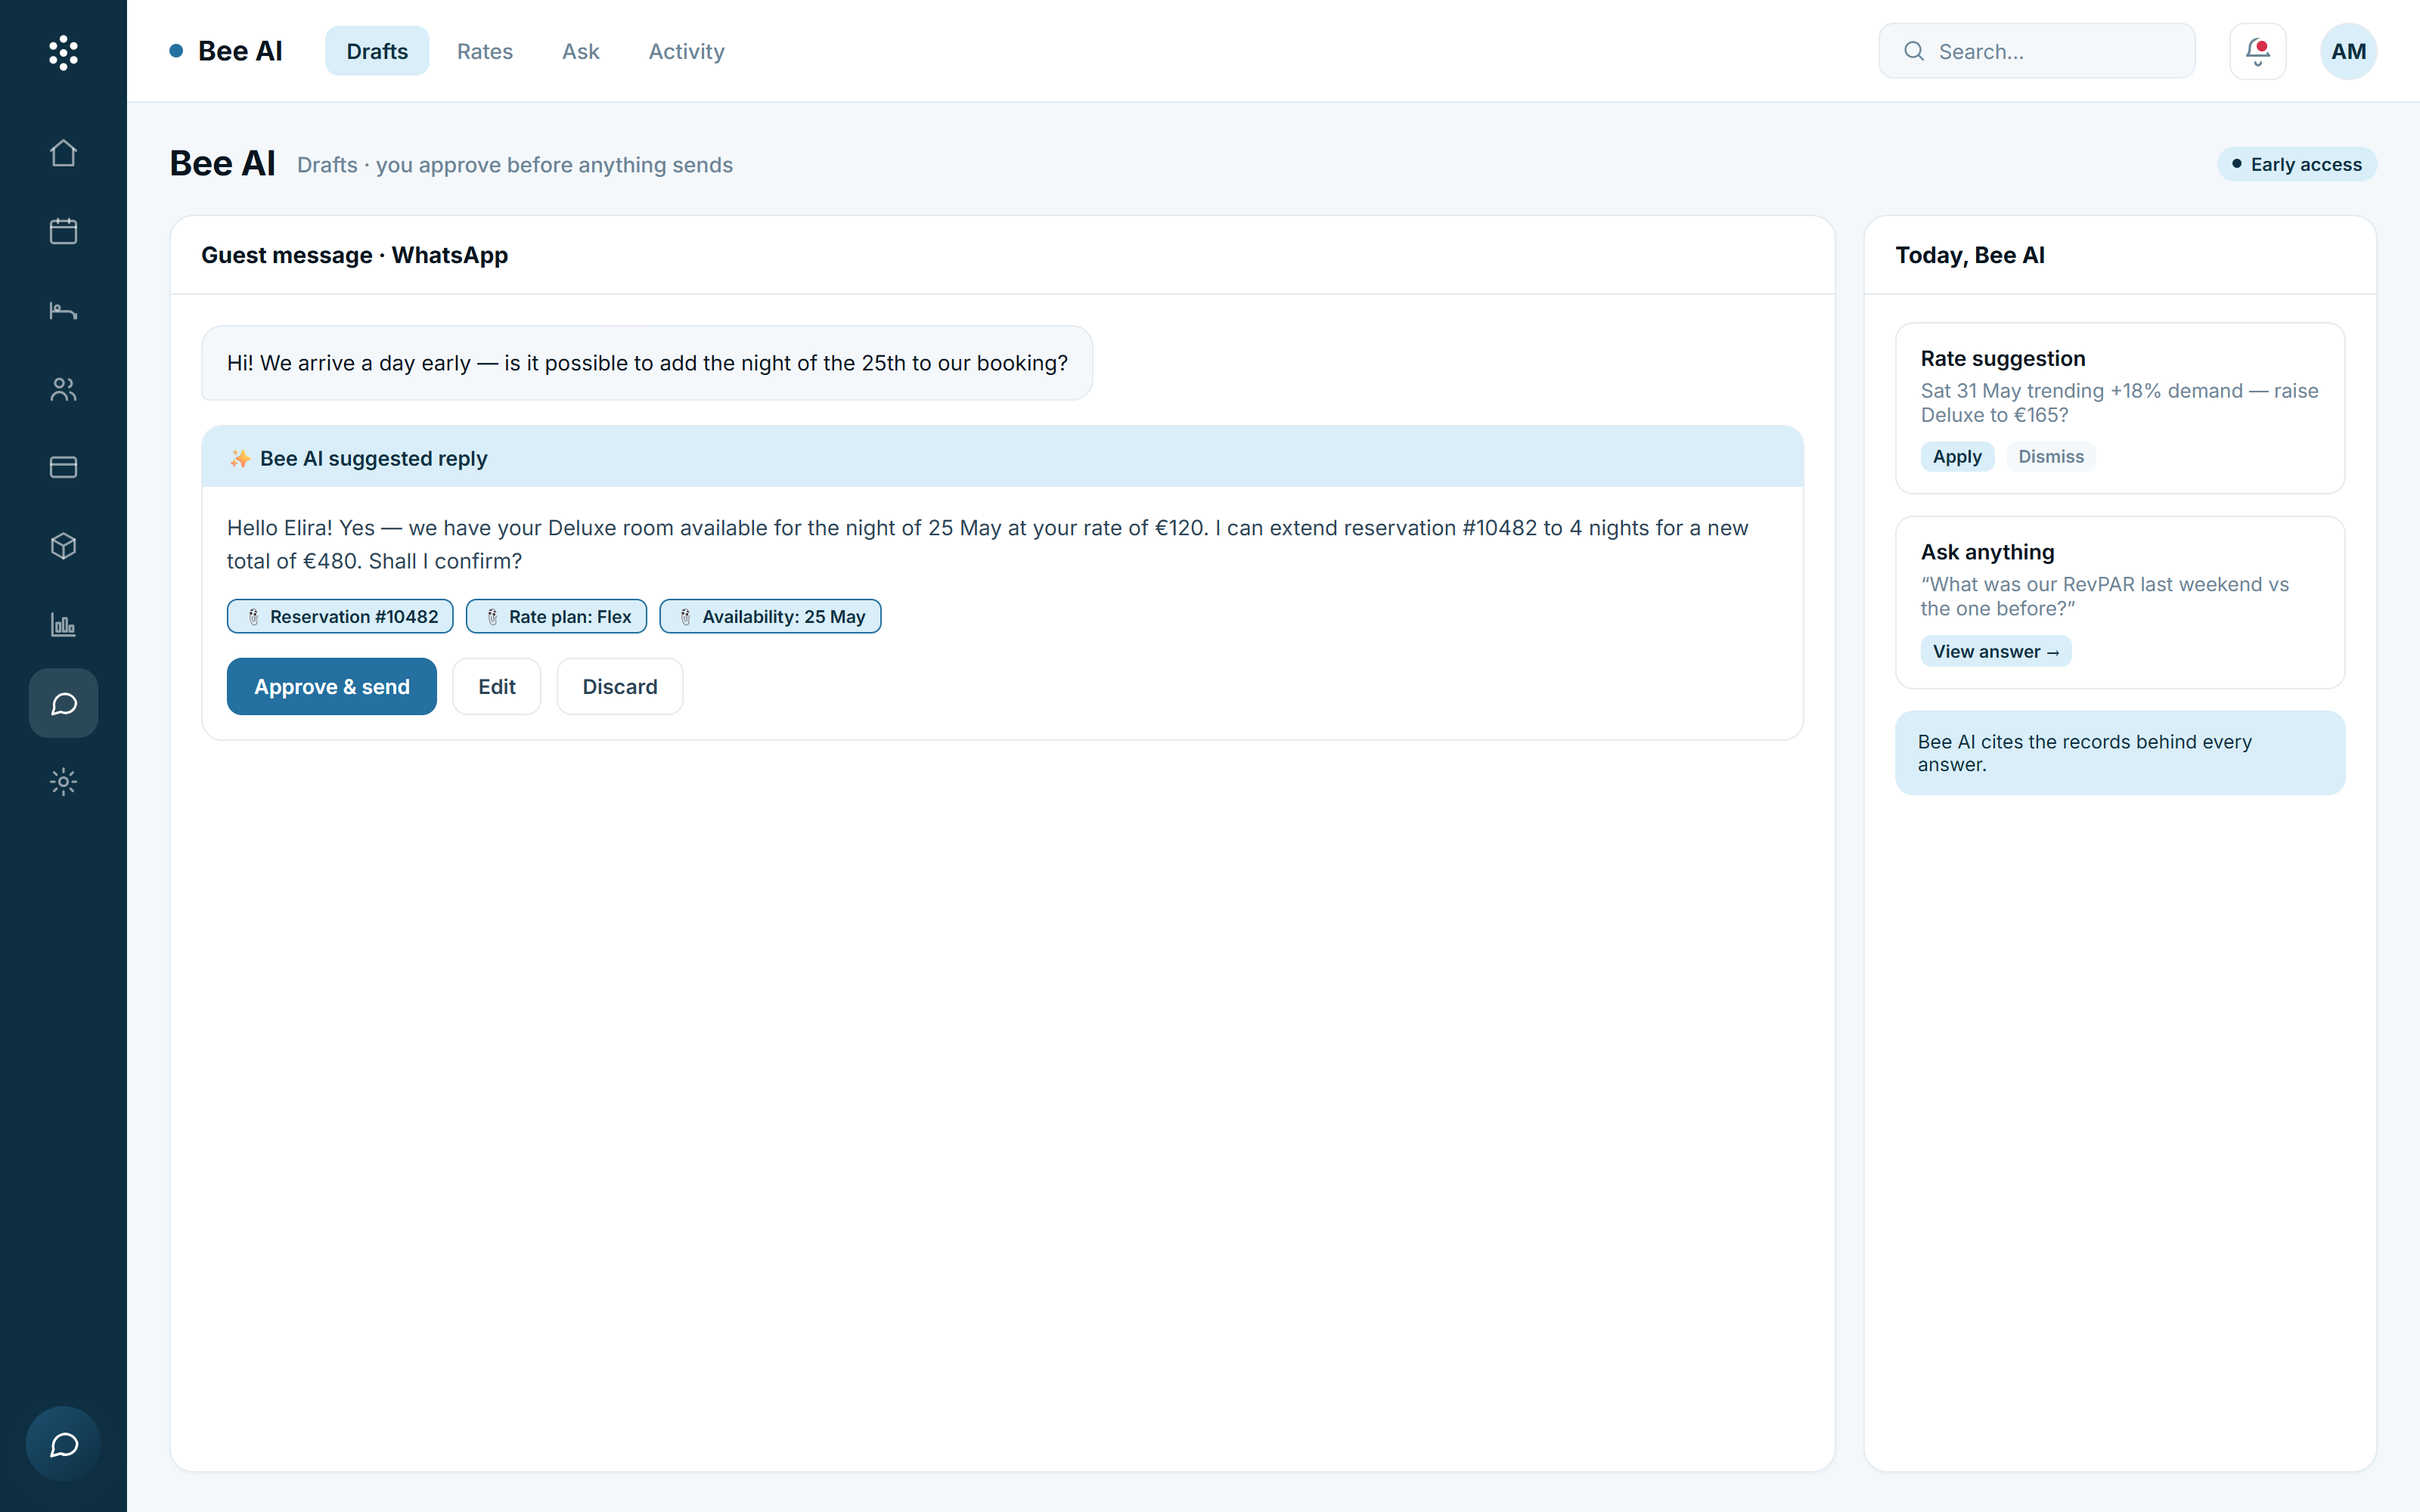This screenshot has width=2420, height=1512.
Task: Switch to the Activity tab
Action: point(686,51)
